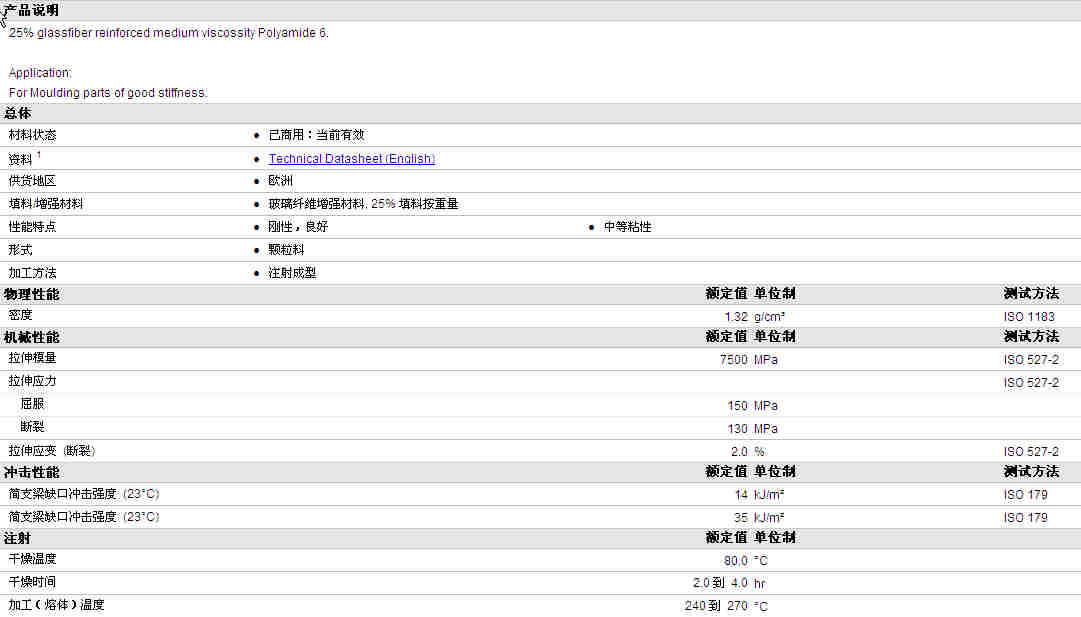
Task: Select the 加工方法 row label
Action: tap(32, 273)
